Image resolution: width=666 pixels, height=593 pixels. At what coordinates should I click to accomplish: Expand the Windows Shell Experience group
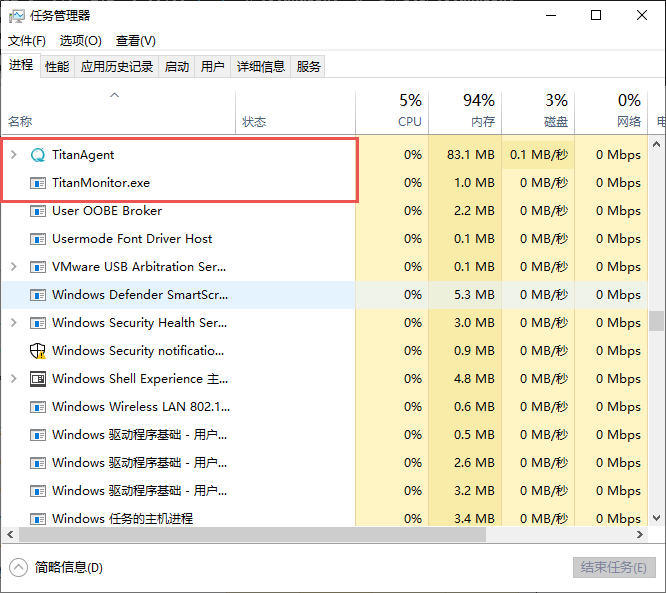[x=14, y=378]
